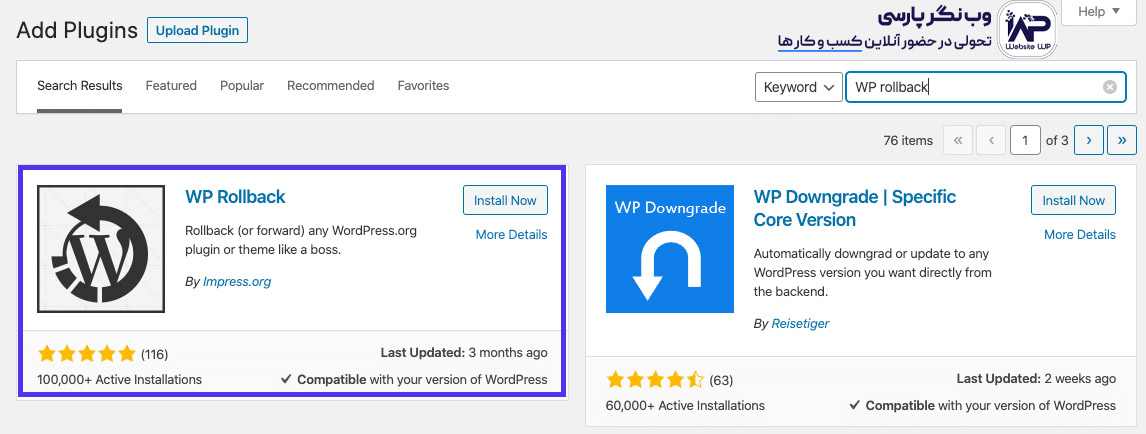Image resolution: width=1146 pixels, height=434 pixels.
Task: Select the Recommended tab
Action: [x=330, y=86]
